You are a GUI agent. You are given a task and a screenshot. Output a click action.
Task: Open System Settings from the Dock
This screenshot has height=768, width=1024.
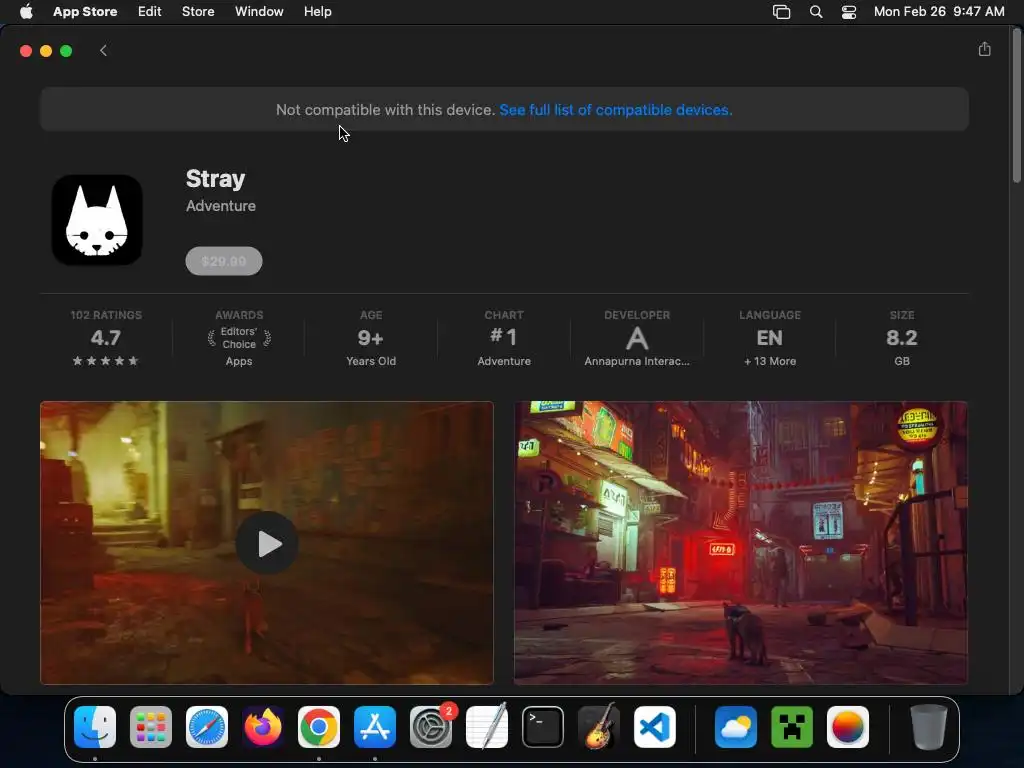point(431,727)
